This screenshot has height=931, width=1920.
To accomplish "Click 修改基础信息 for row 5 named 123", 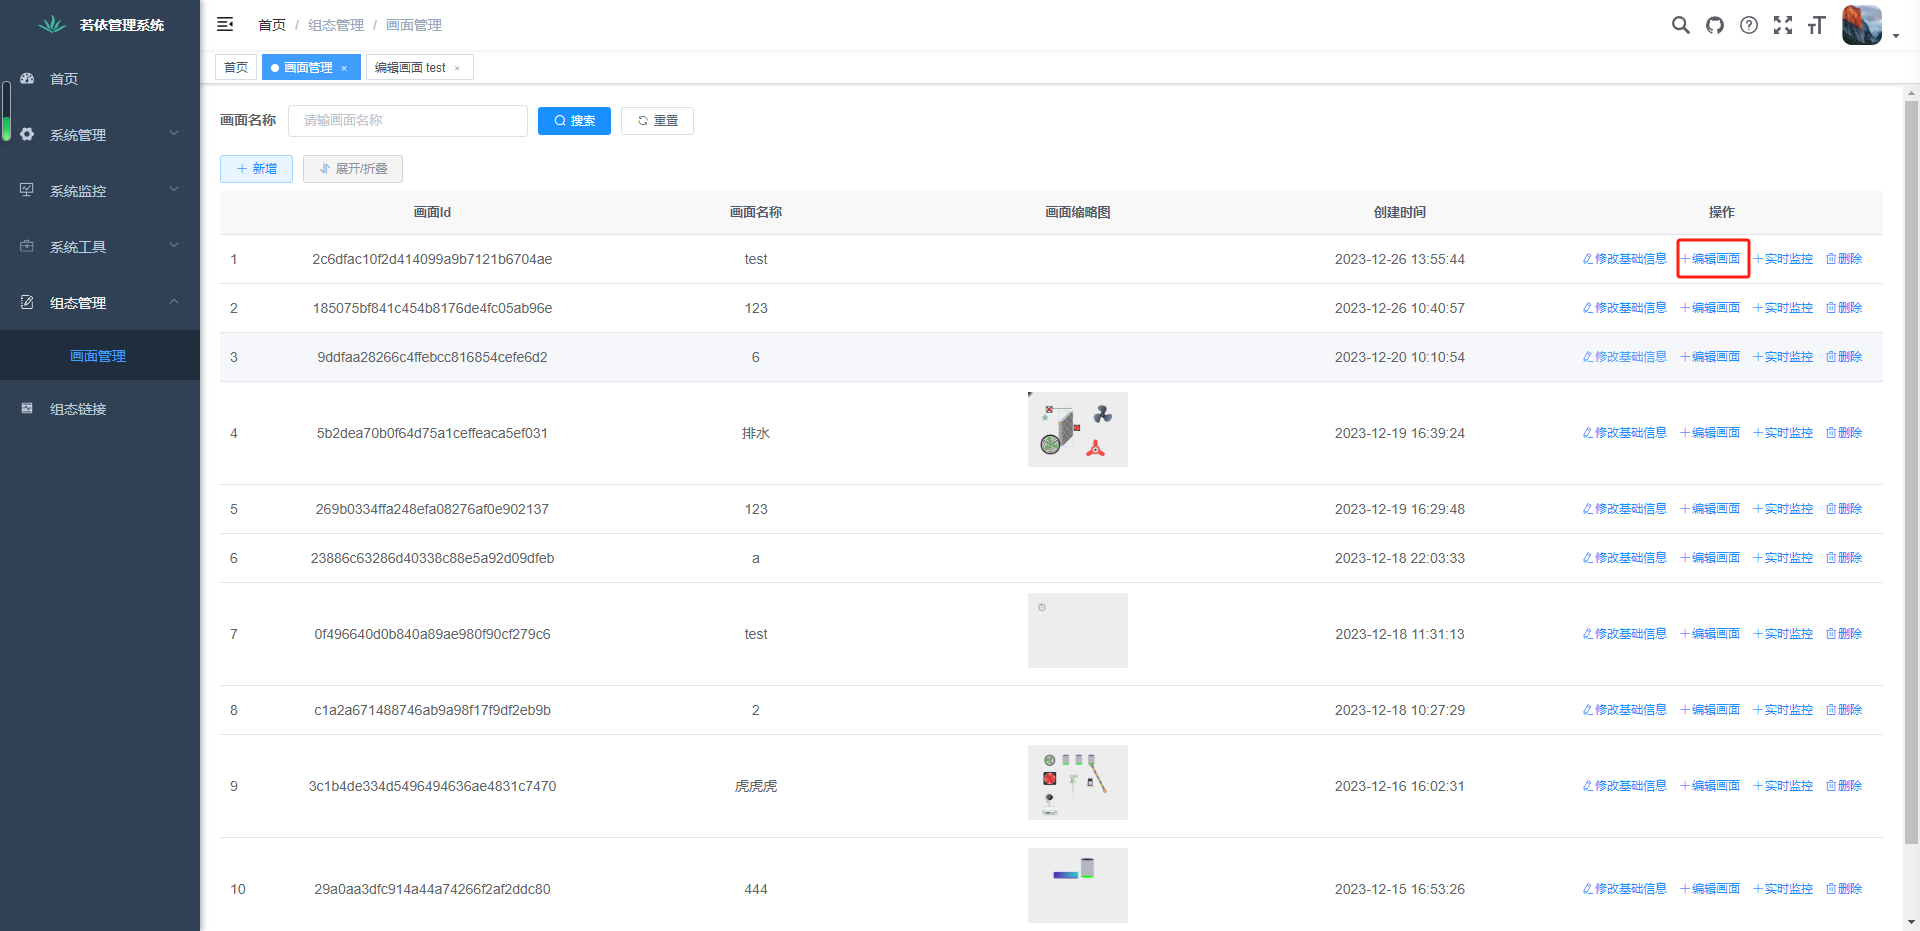I will [x=1625, y=509].
